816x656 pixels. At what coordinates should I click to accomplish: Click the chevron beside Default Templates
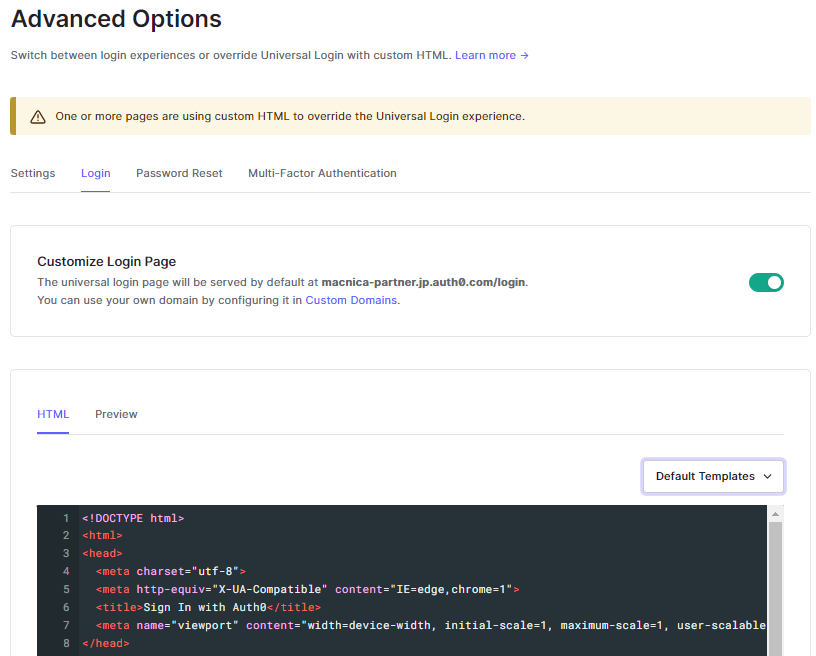tap(769, 476)
